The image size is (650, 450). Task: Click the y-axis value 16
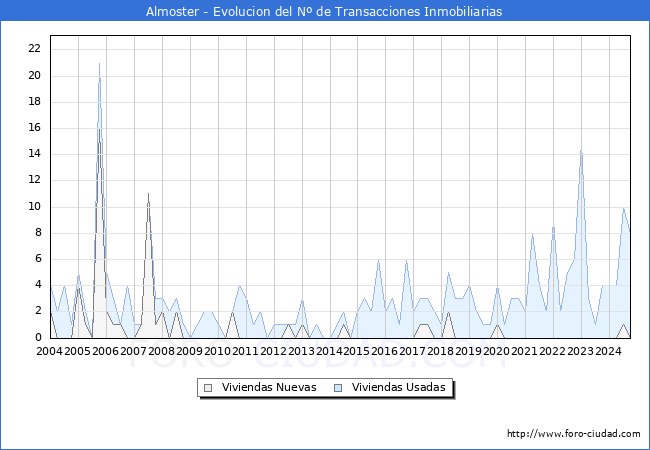pos(35,128)
